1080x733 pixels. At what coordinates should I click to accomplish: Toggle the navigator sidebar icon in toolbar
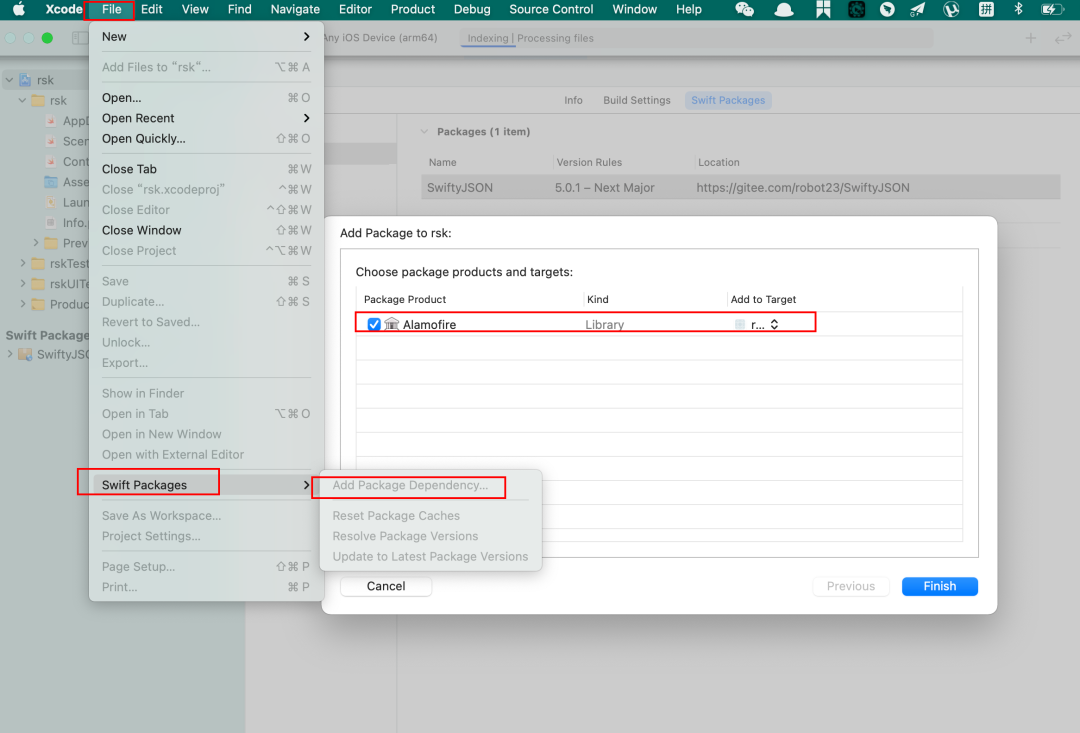point(80,38)
